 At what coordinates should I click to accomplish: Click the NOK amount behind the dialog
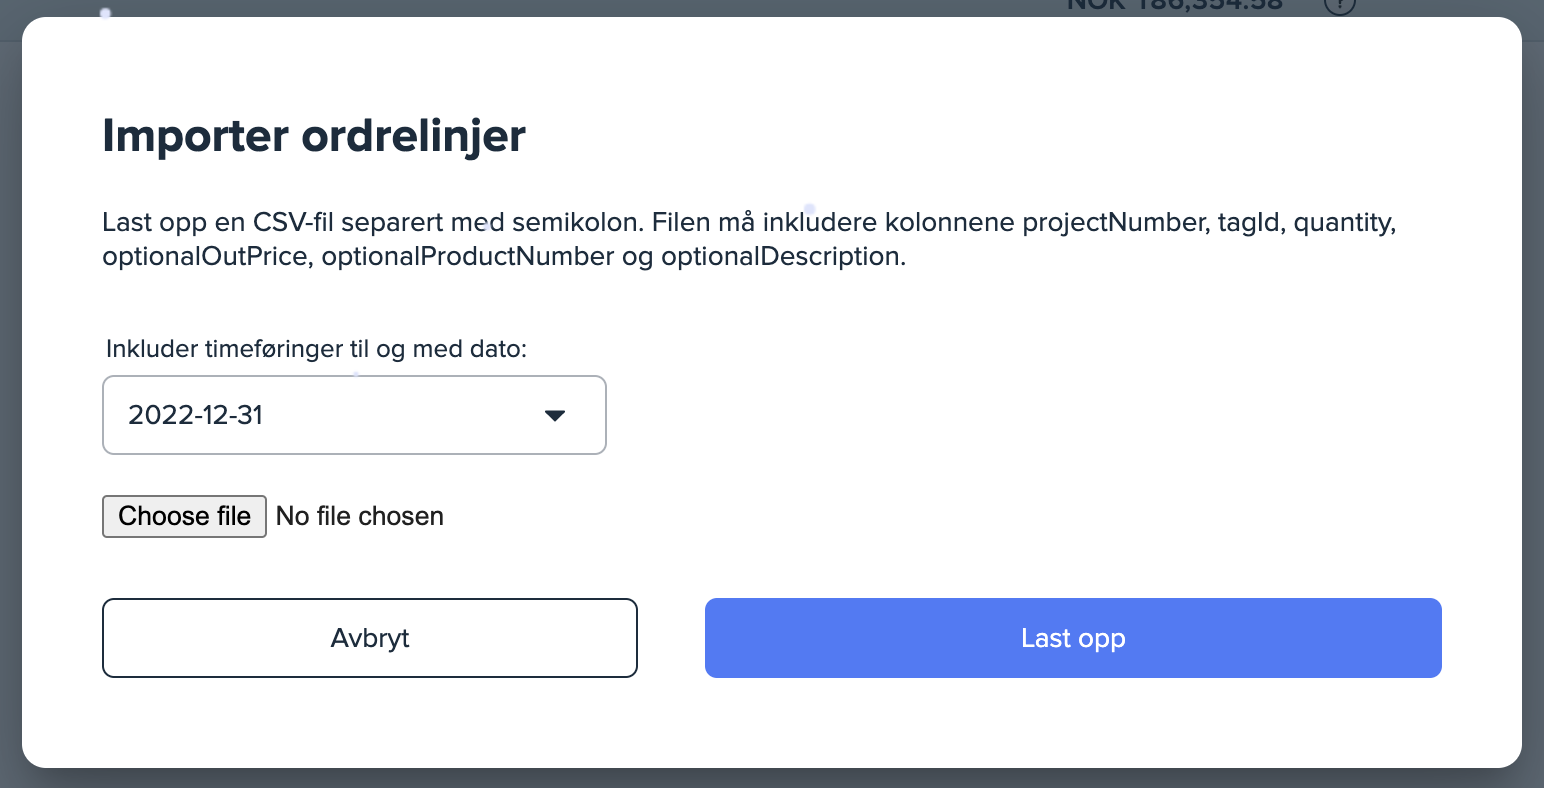[x=1175, y=5]
